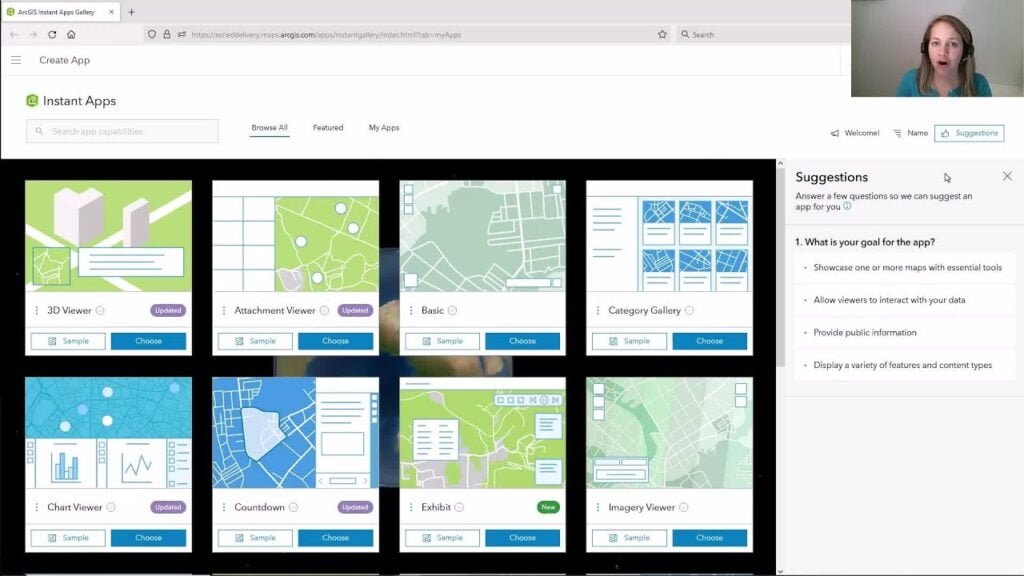This screenshot has height=576, width=1024.
Task: Switch to the Featured tab
Action: pyautogui.click(x=328, y=128)
